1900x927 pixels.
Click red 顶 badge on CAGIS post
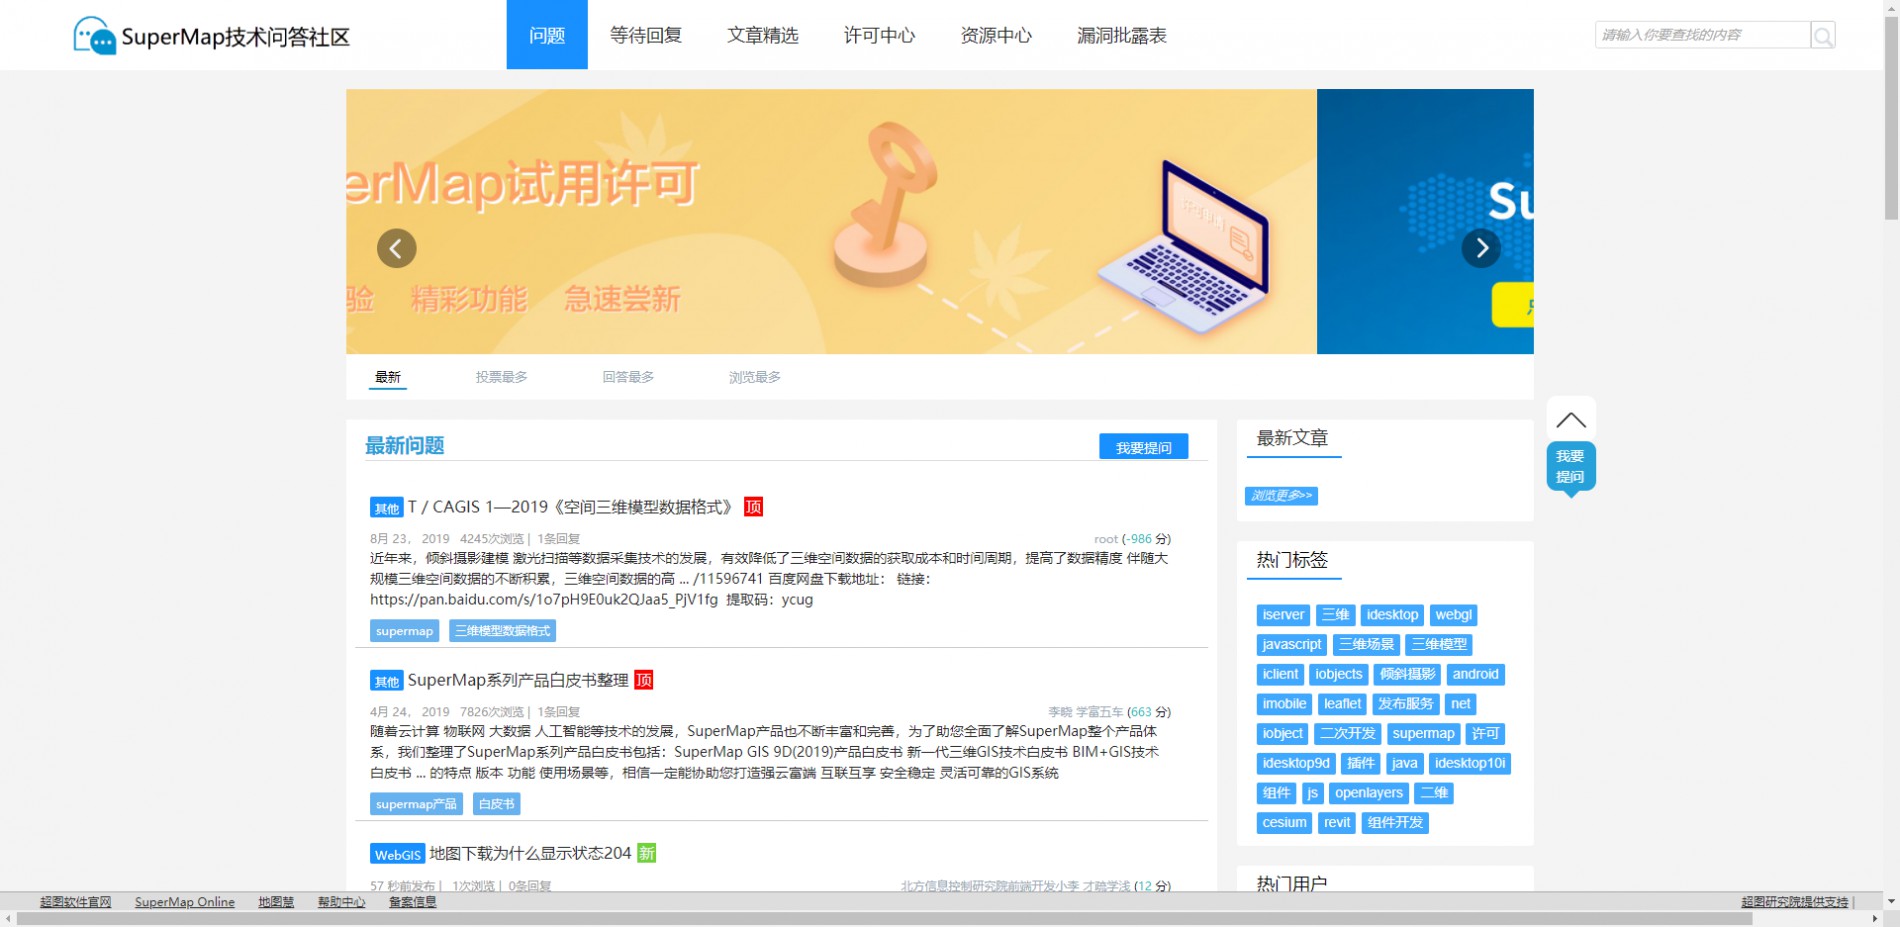(753, 507)
